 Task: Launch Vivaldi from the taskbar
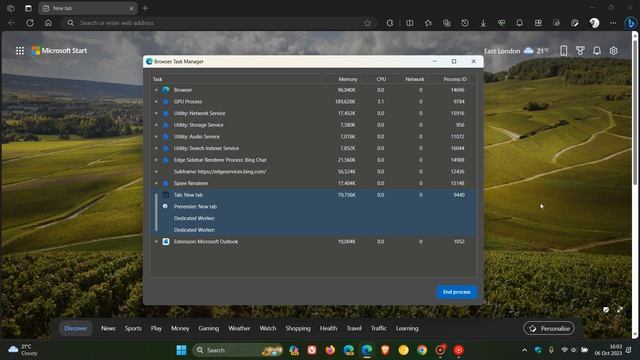coord(312,350)
